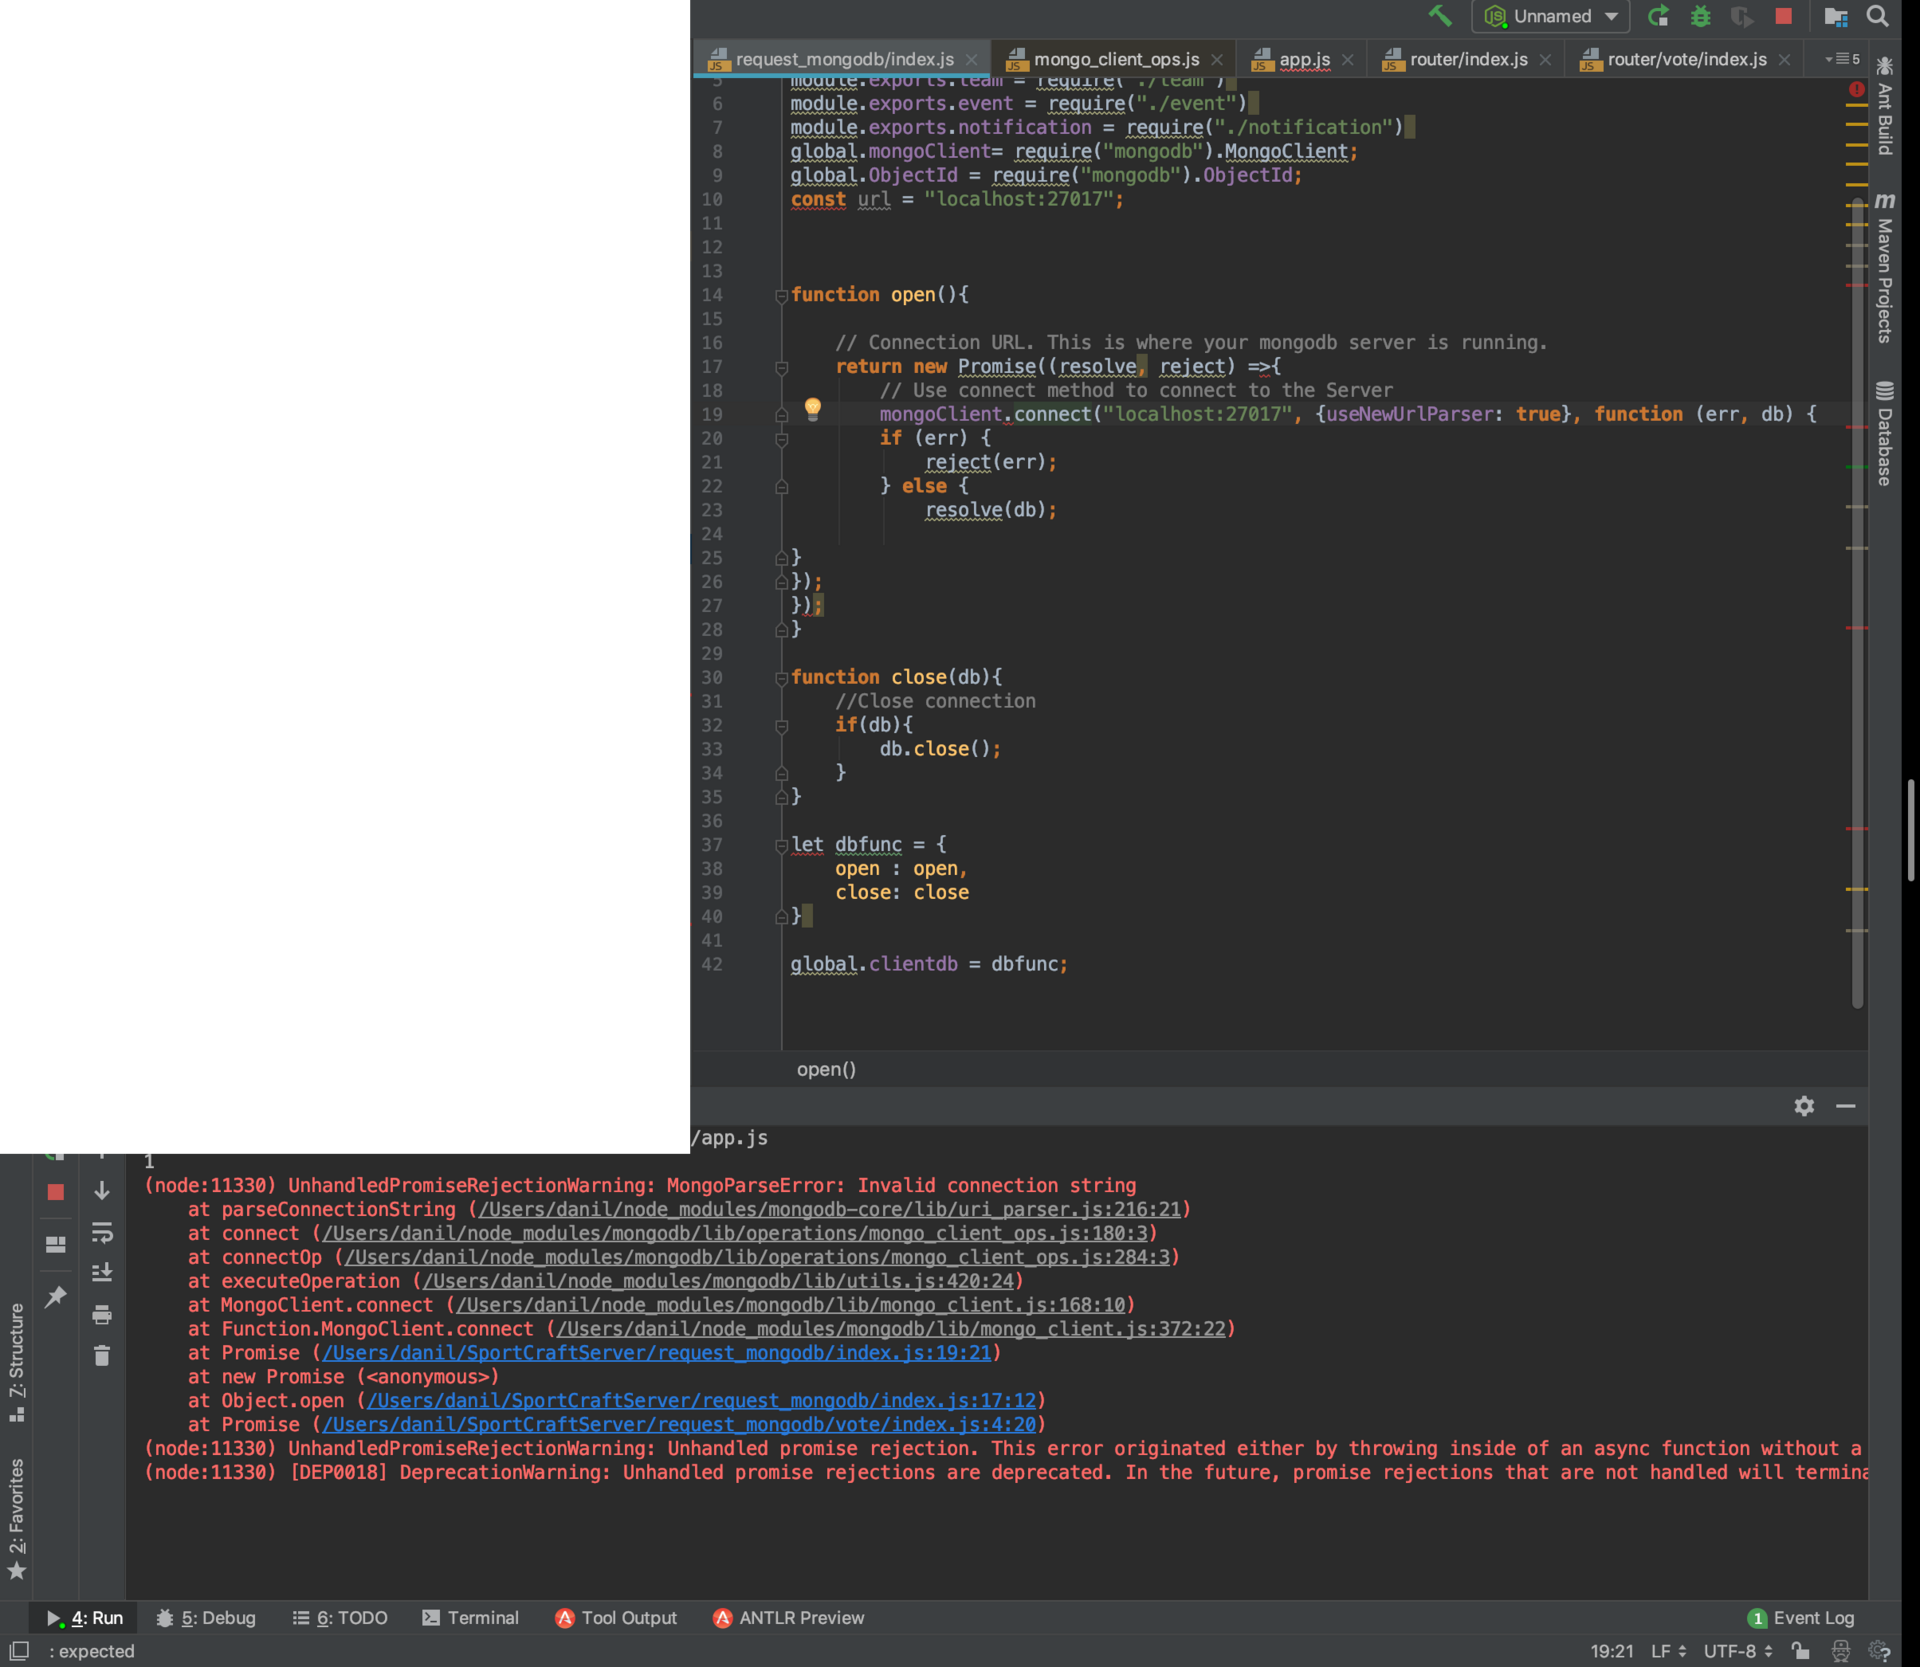Screen dimensions: 1920x1667
Task: Open mongo_client_ops.js:180:3 stack trace link
Action: pyautogui.click(x=735, y=1234)
